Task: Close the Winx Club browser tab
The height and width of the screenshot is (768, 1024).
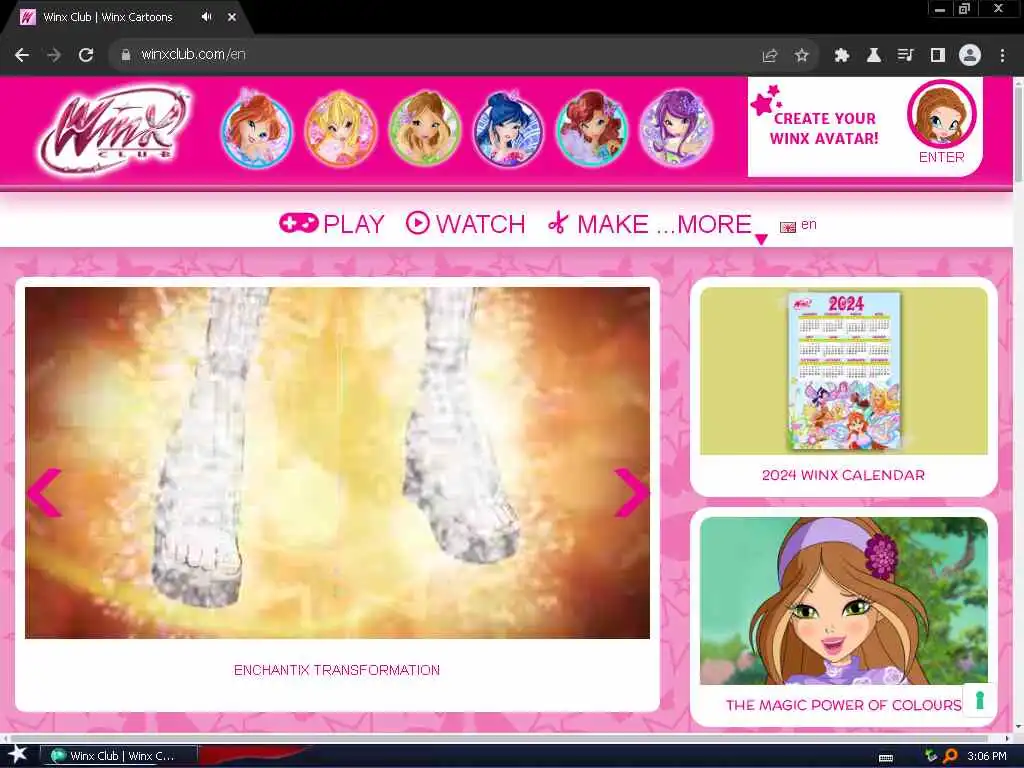Action: pos(232,17)
